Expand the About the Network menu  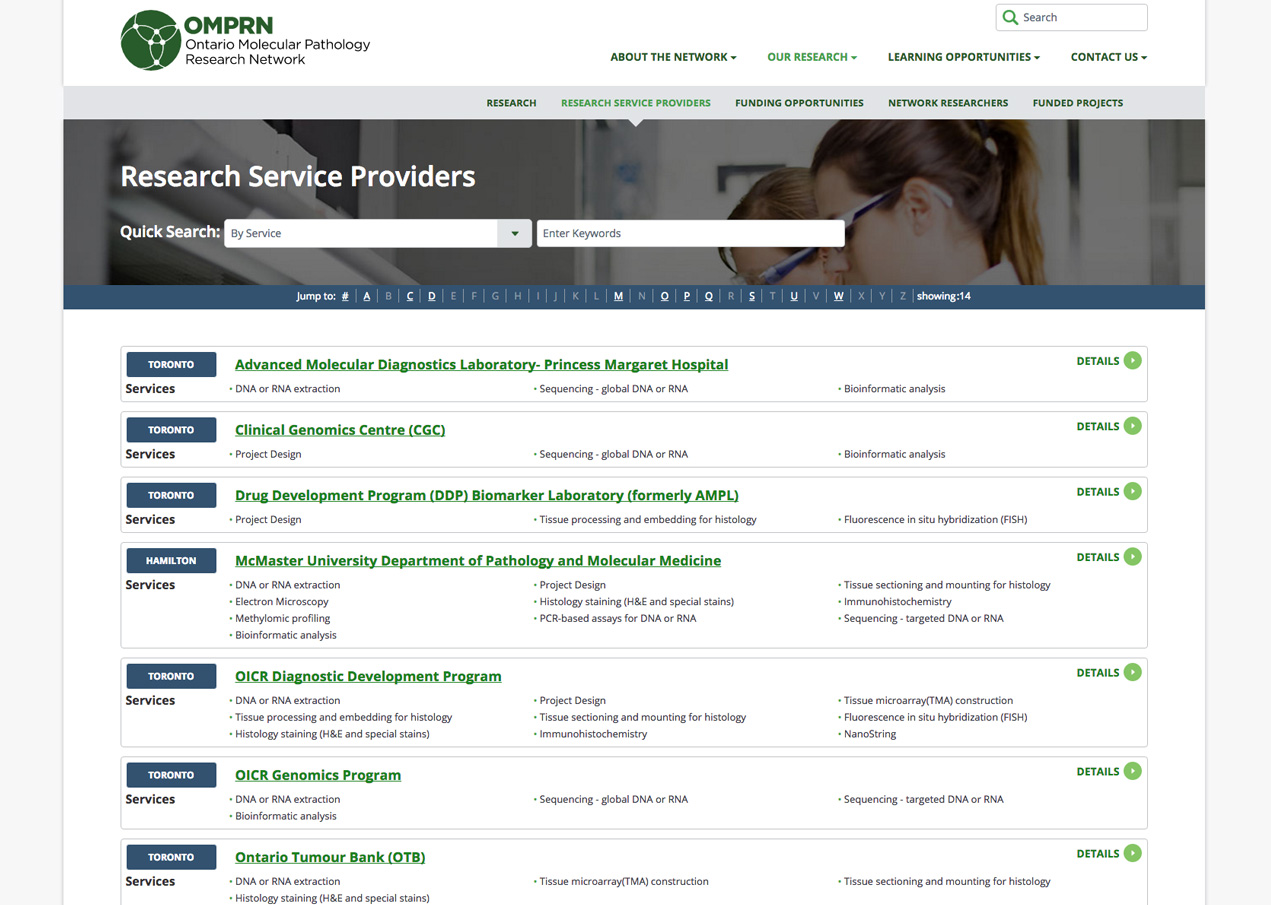coord(673,57)
